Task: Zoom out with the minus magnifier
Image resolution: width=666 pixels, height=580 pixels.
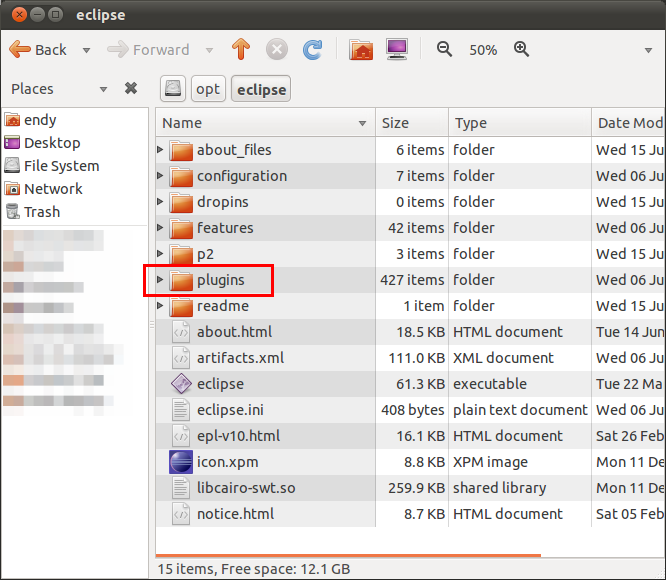Action: pyautogui.click(x=445, y=49)
